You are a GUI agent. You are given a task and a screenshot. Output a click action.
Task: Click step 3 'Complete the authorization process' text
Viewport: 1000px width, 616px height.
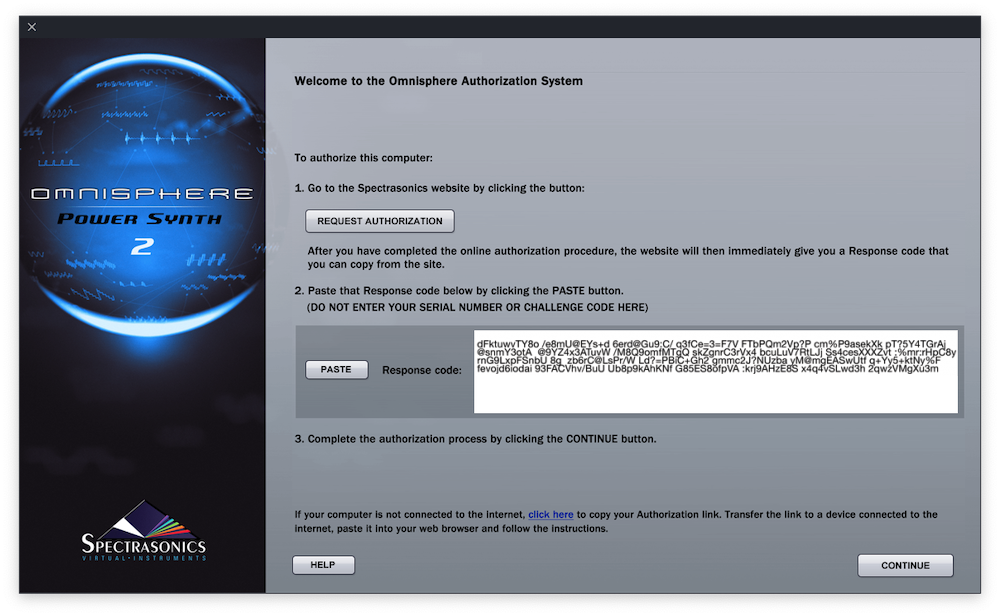475,439
